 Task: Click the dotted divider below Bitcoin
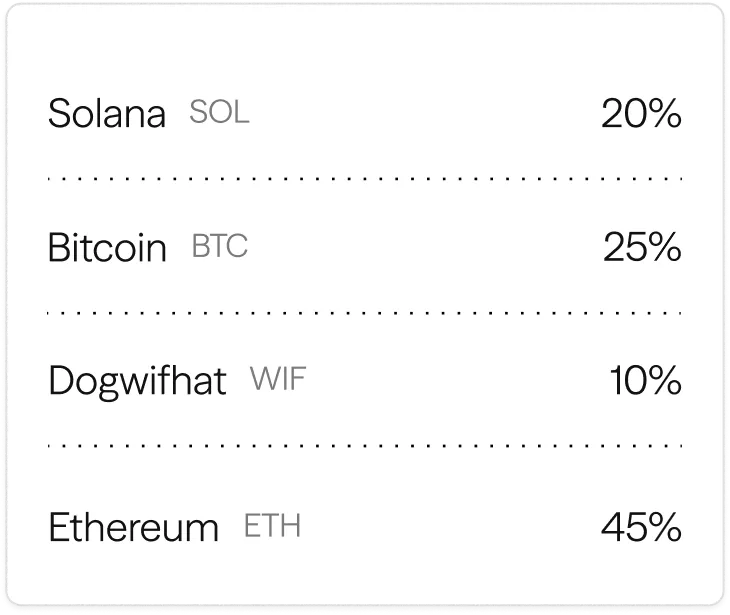[365, 312]
